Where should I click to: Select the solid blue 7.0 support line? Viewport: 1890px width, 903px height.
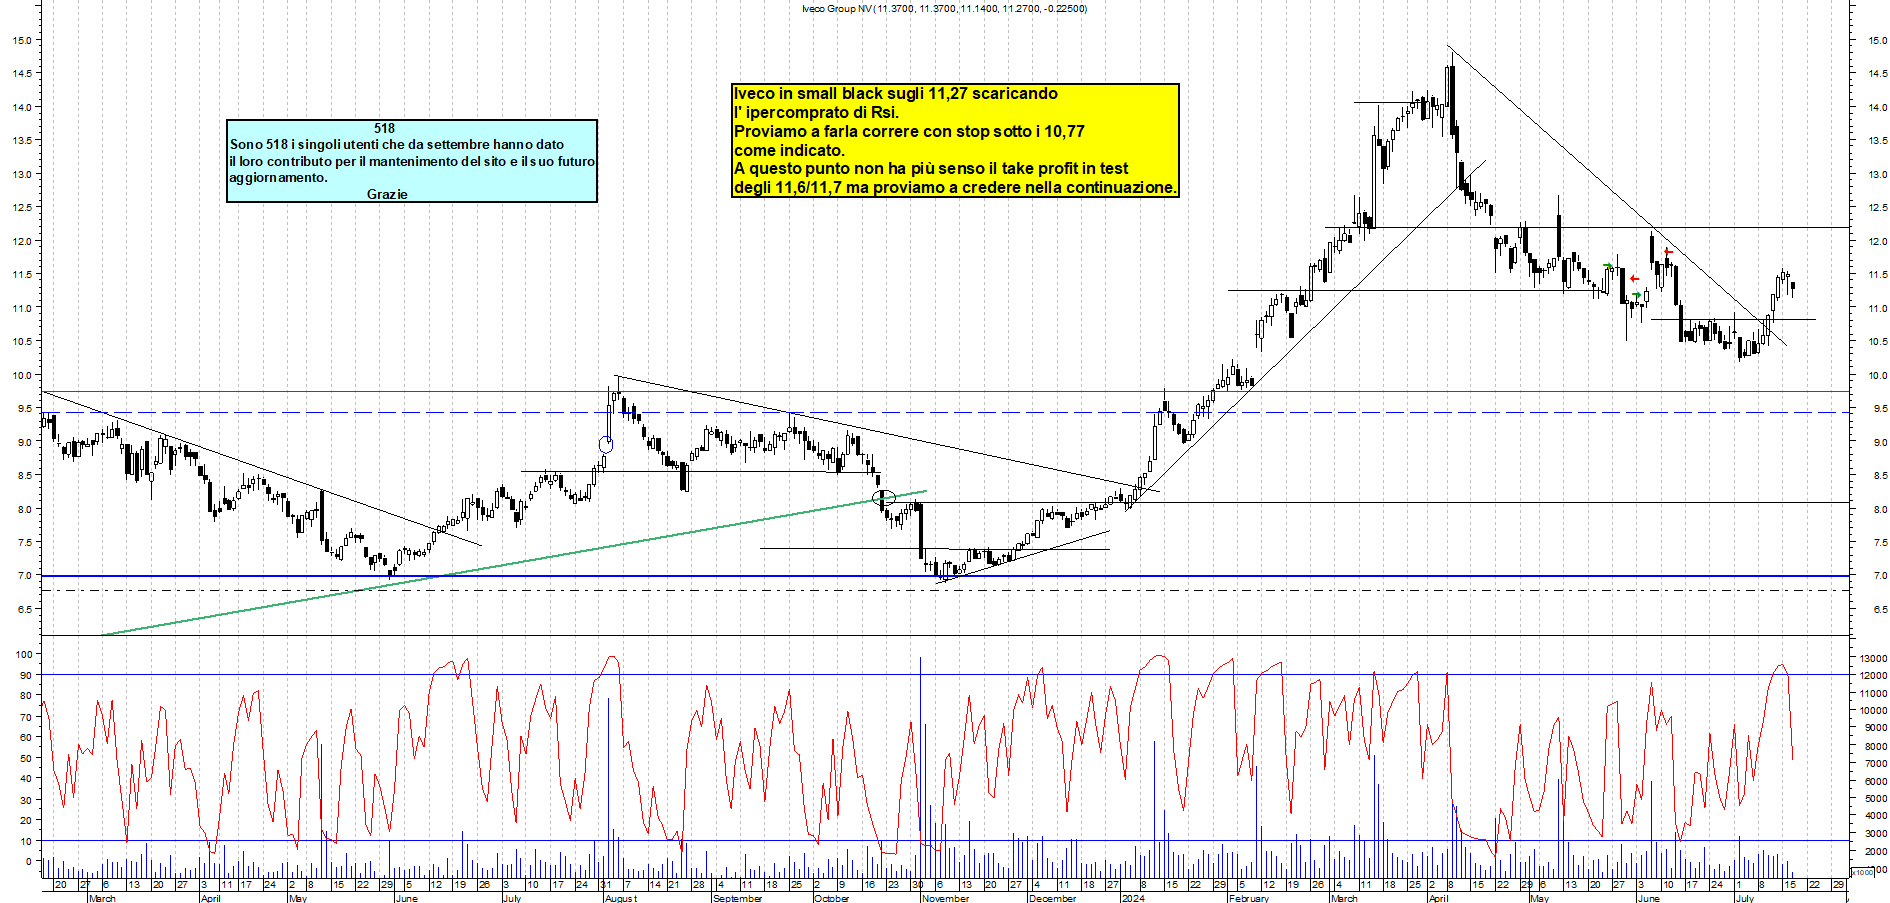[945, 576]
